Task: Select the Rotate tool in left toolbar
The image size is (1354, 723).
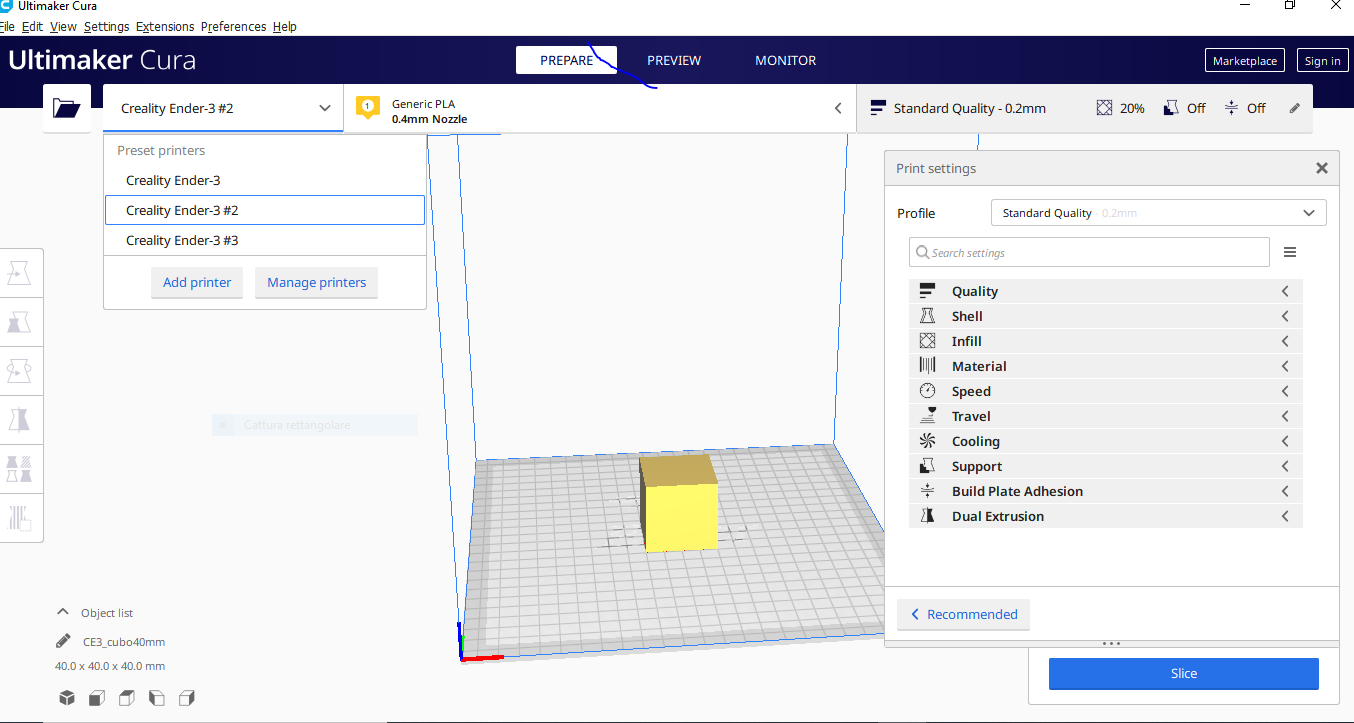Action: 21,371
